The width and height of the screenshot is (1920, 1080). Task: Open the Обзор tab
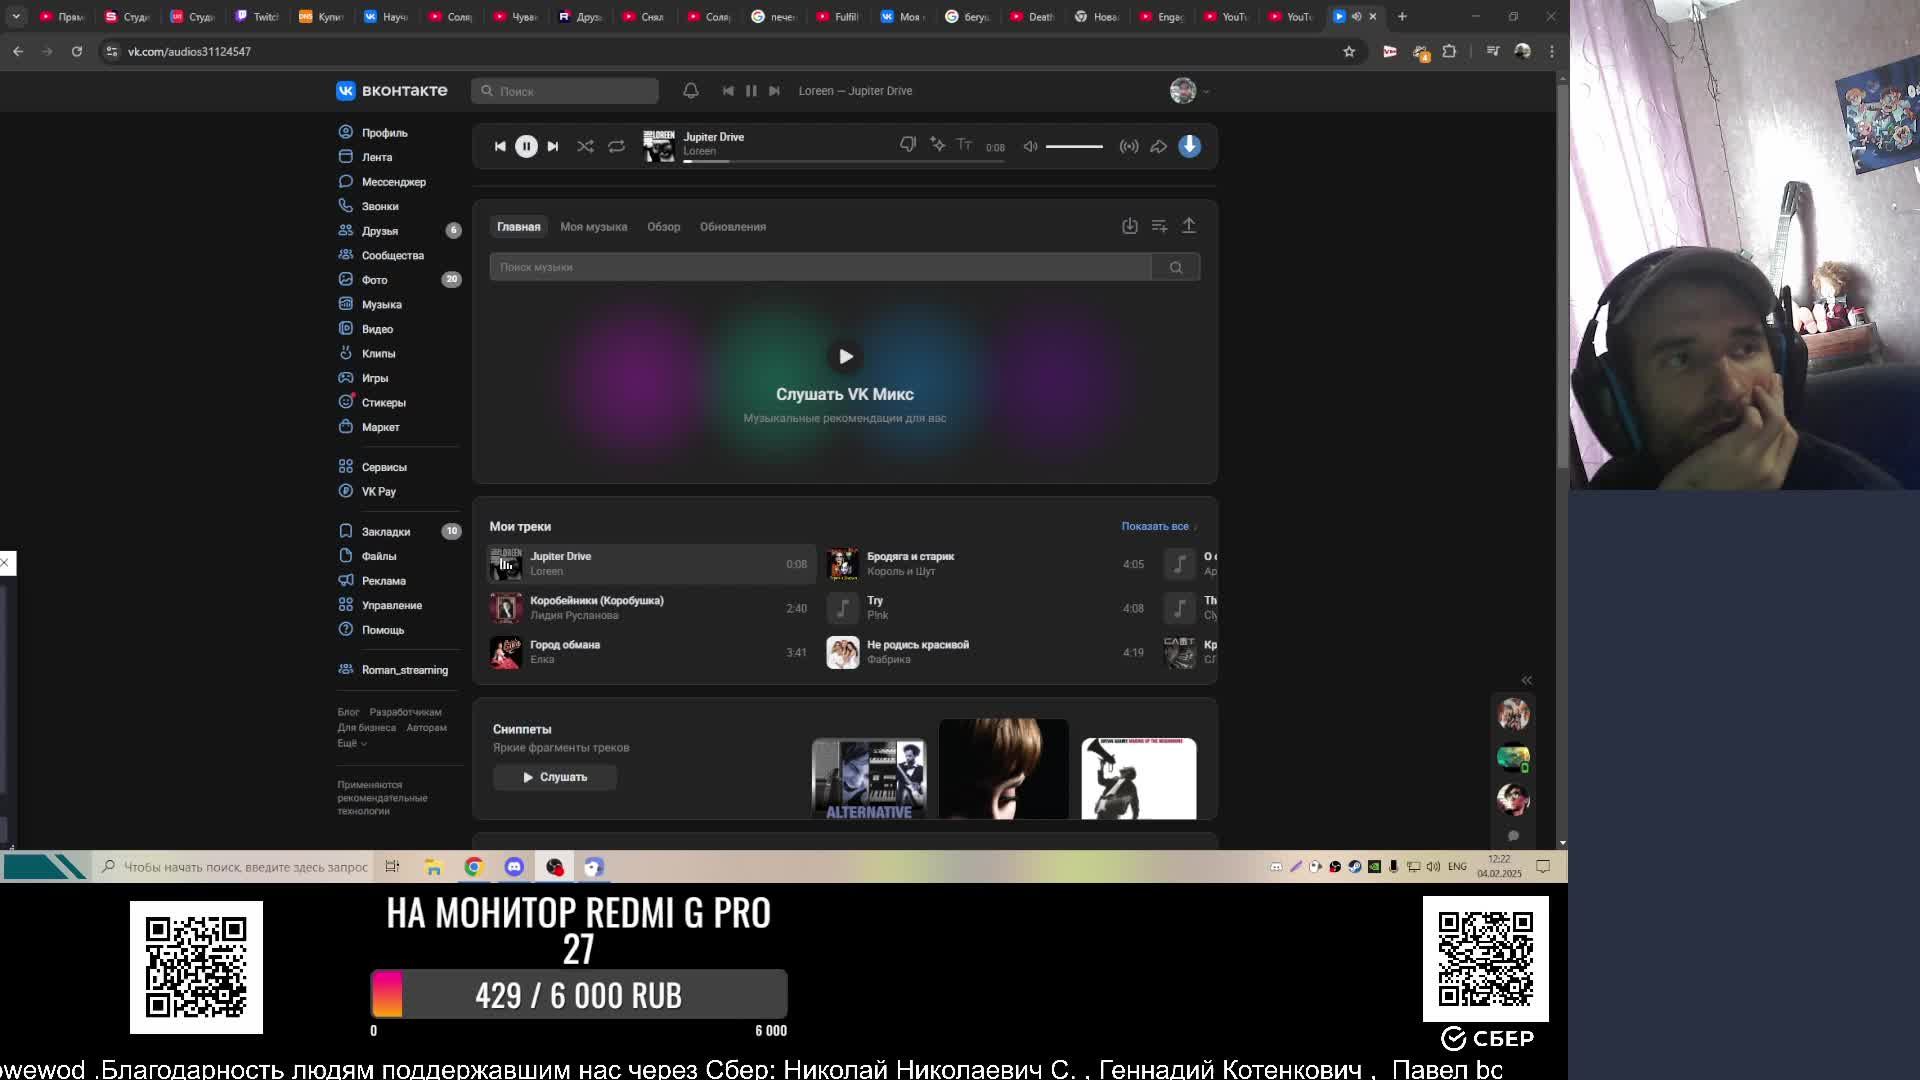pos(663,227)
